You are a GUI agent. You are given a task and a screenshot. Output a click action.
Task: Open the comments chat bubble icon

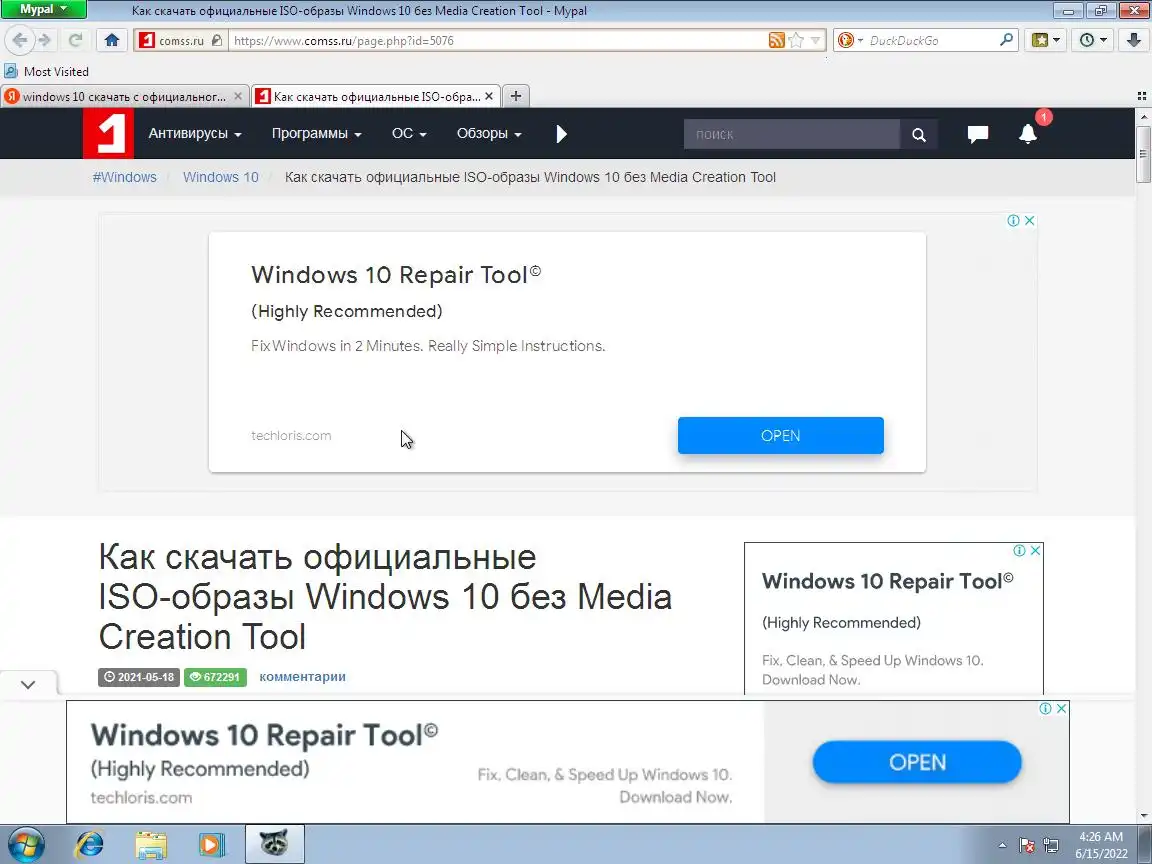[x=977, y=134]
